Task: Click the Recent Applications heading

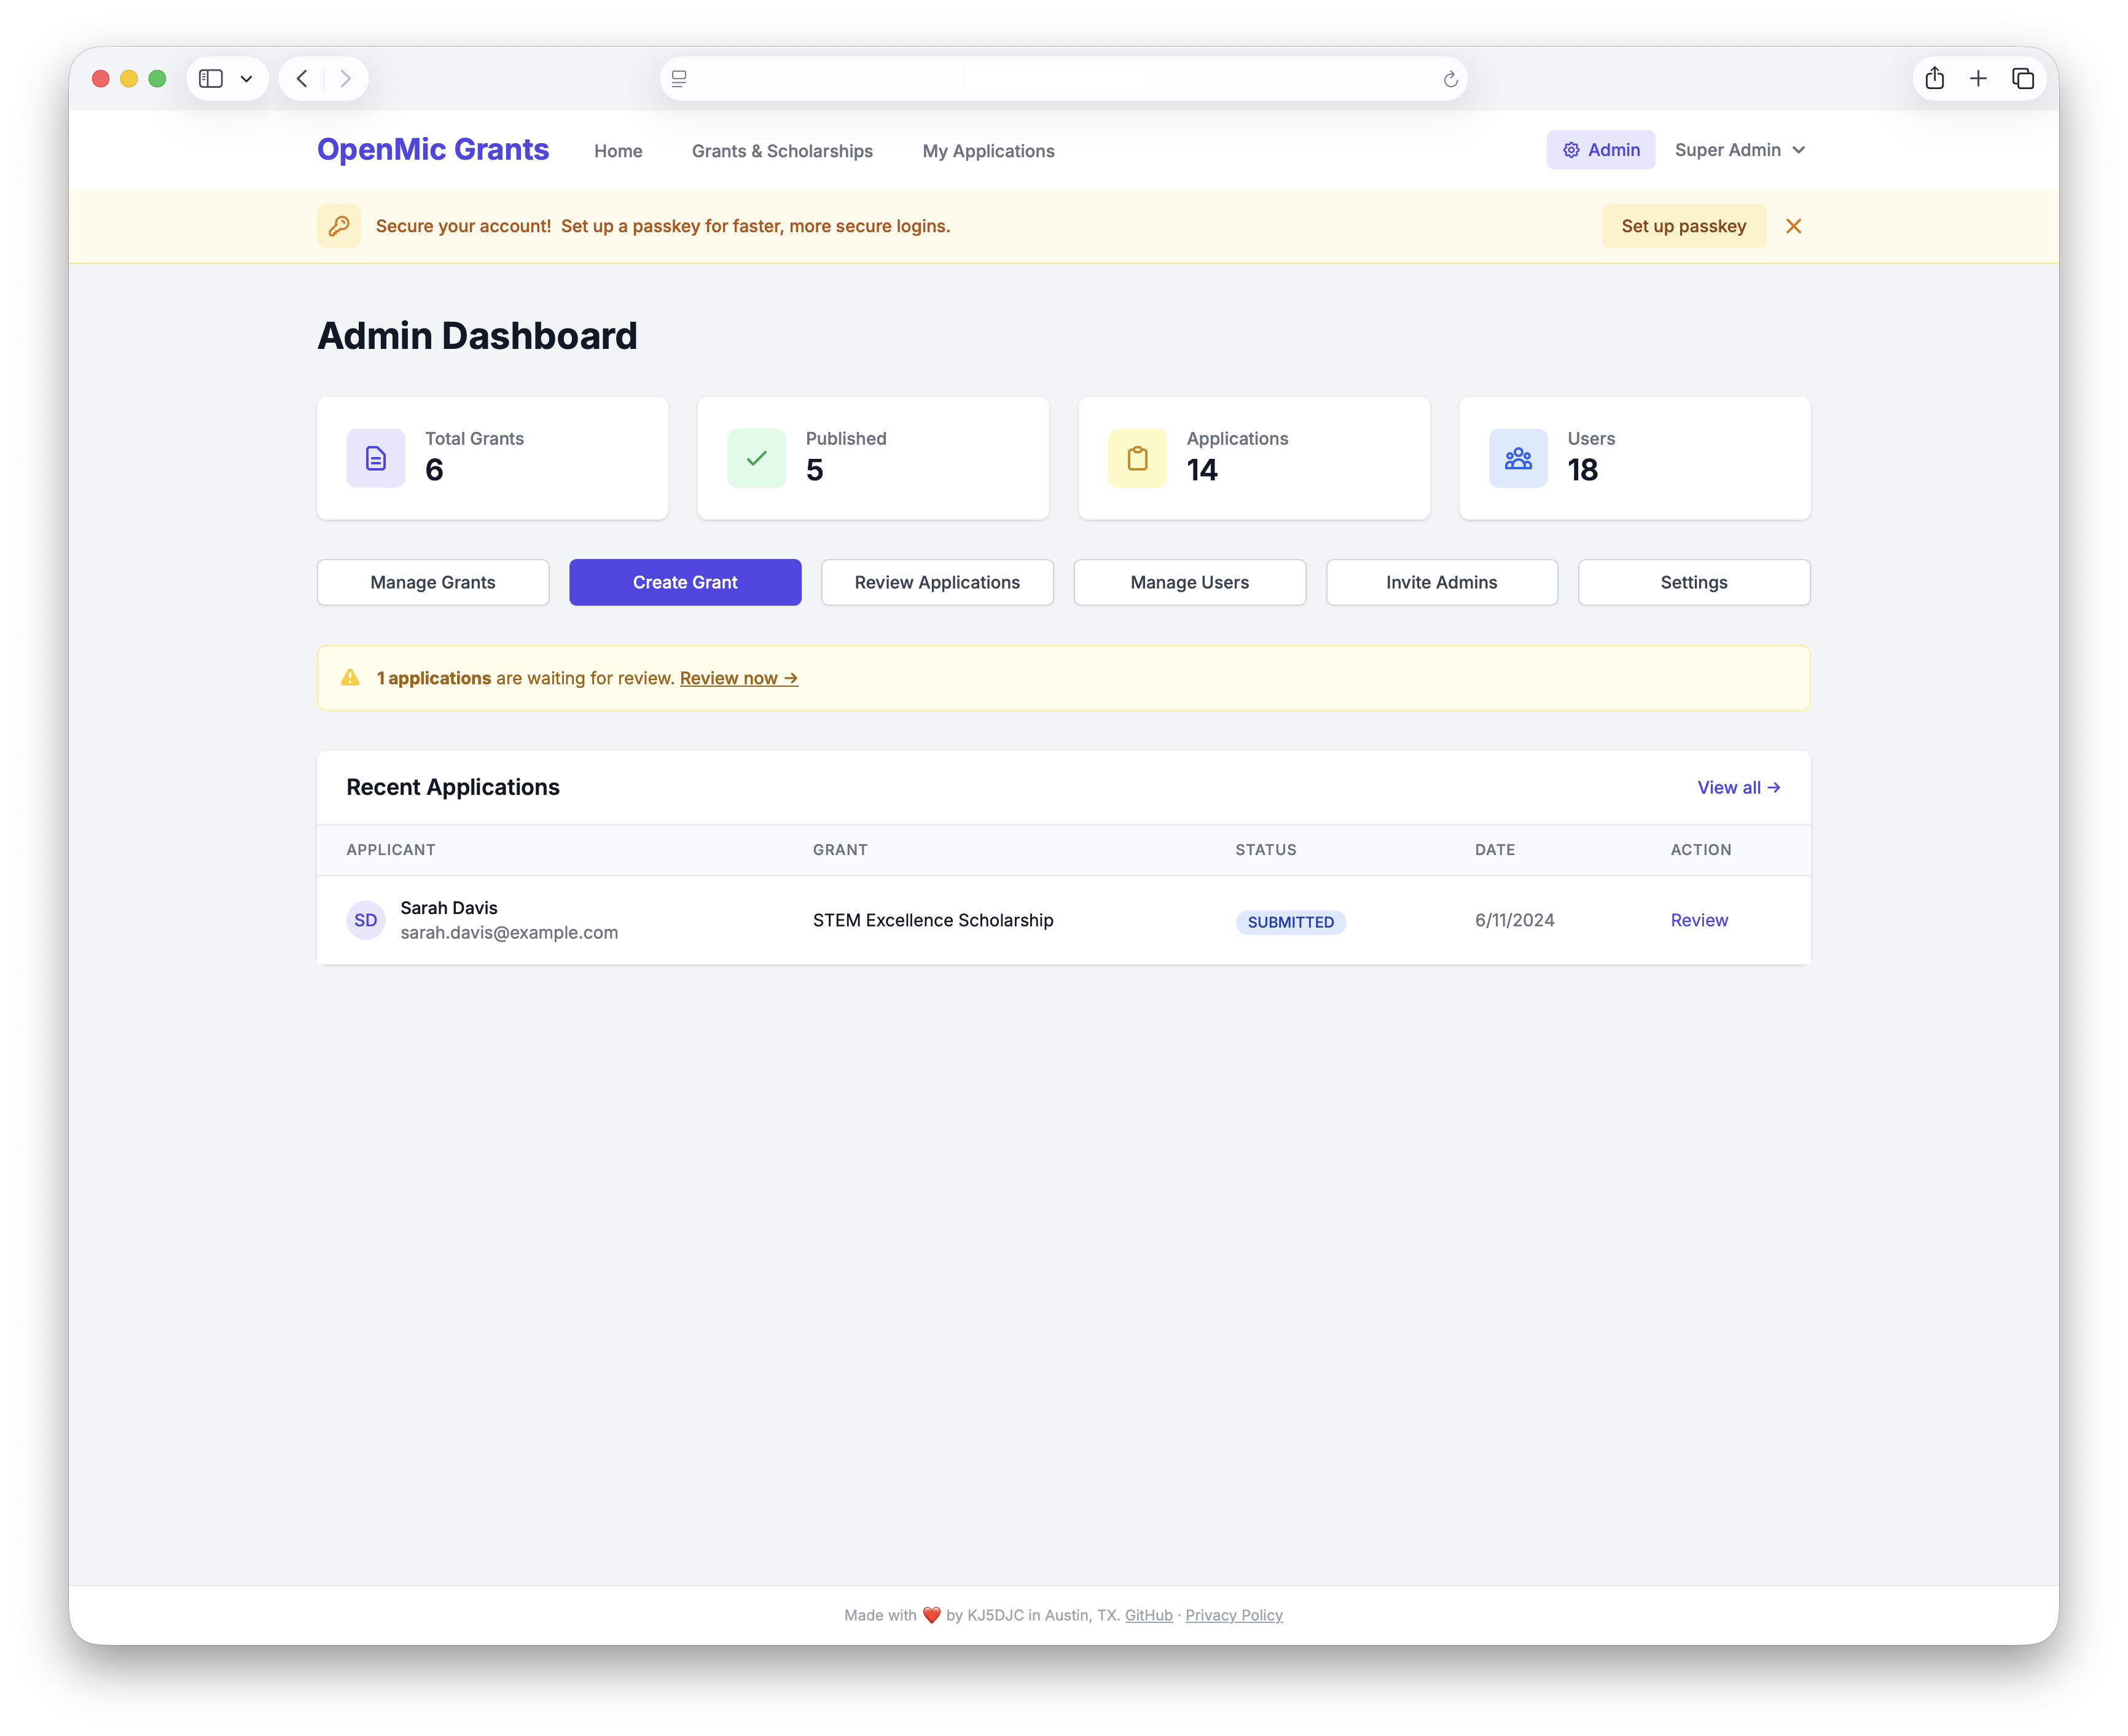Action: click(x=453, y=787)
